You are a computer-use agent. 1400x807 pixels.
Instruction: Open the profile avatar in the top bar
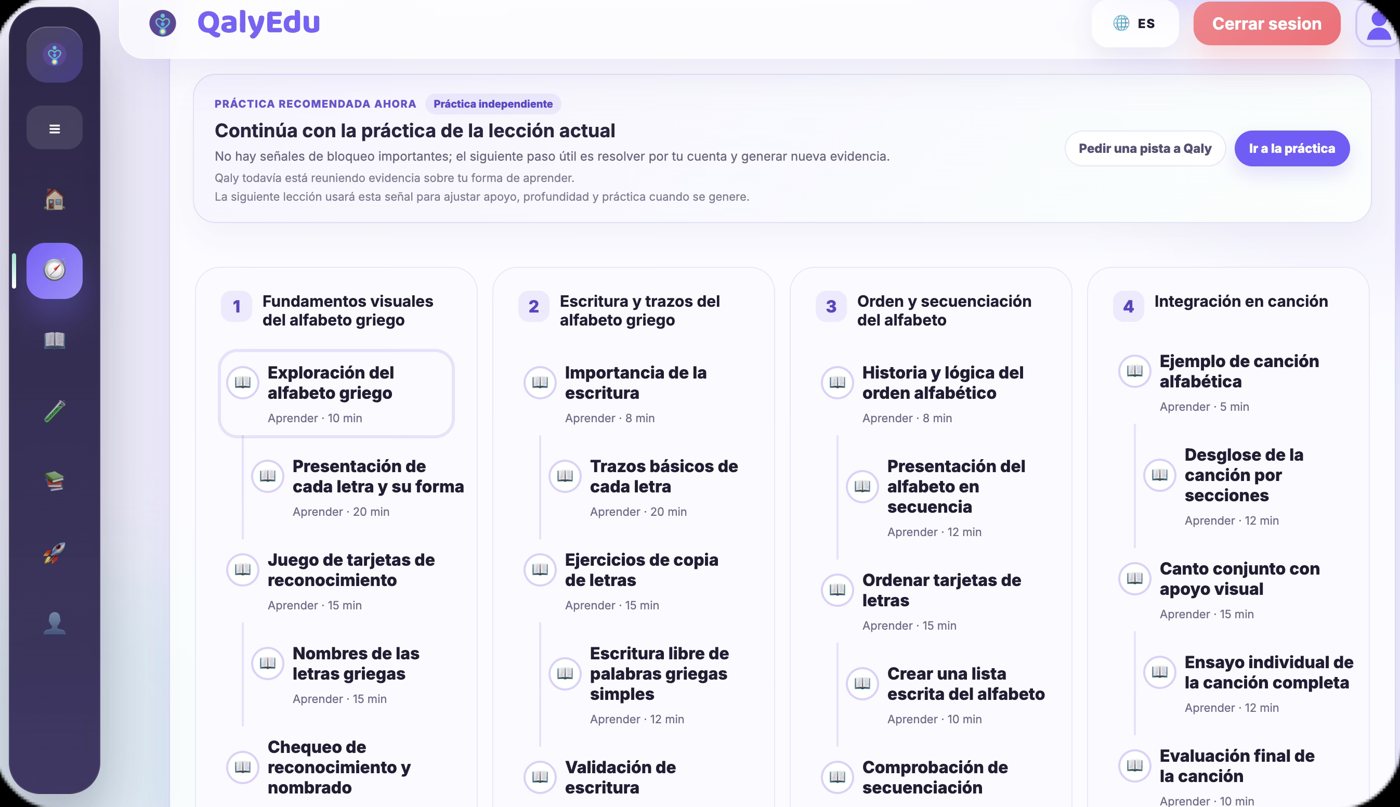pos(1377,24)
